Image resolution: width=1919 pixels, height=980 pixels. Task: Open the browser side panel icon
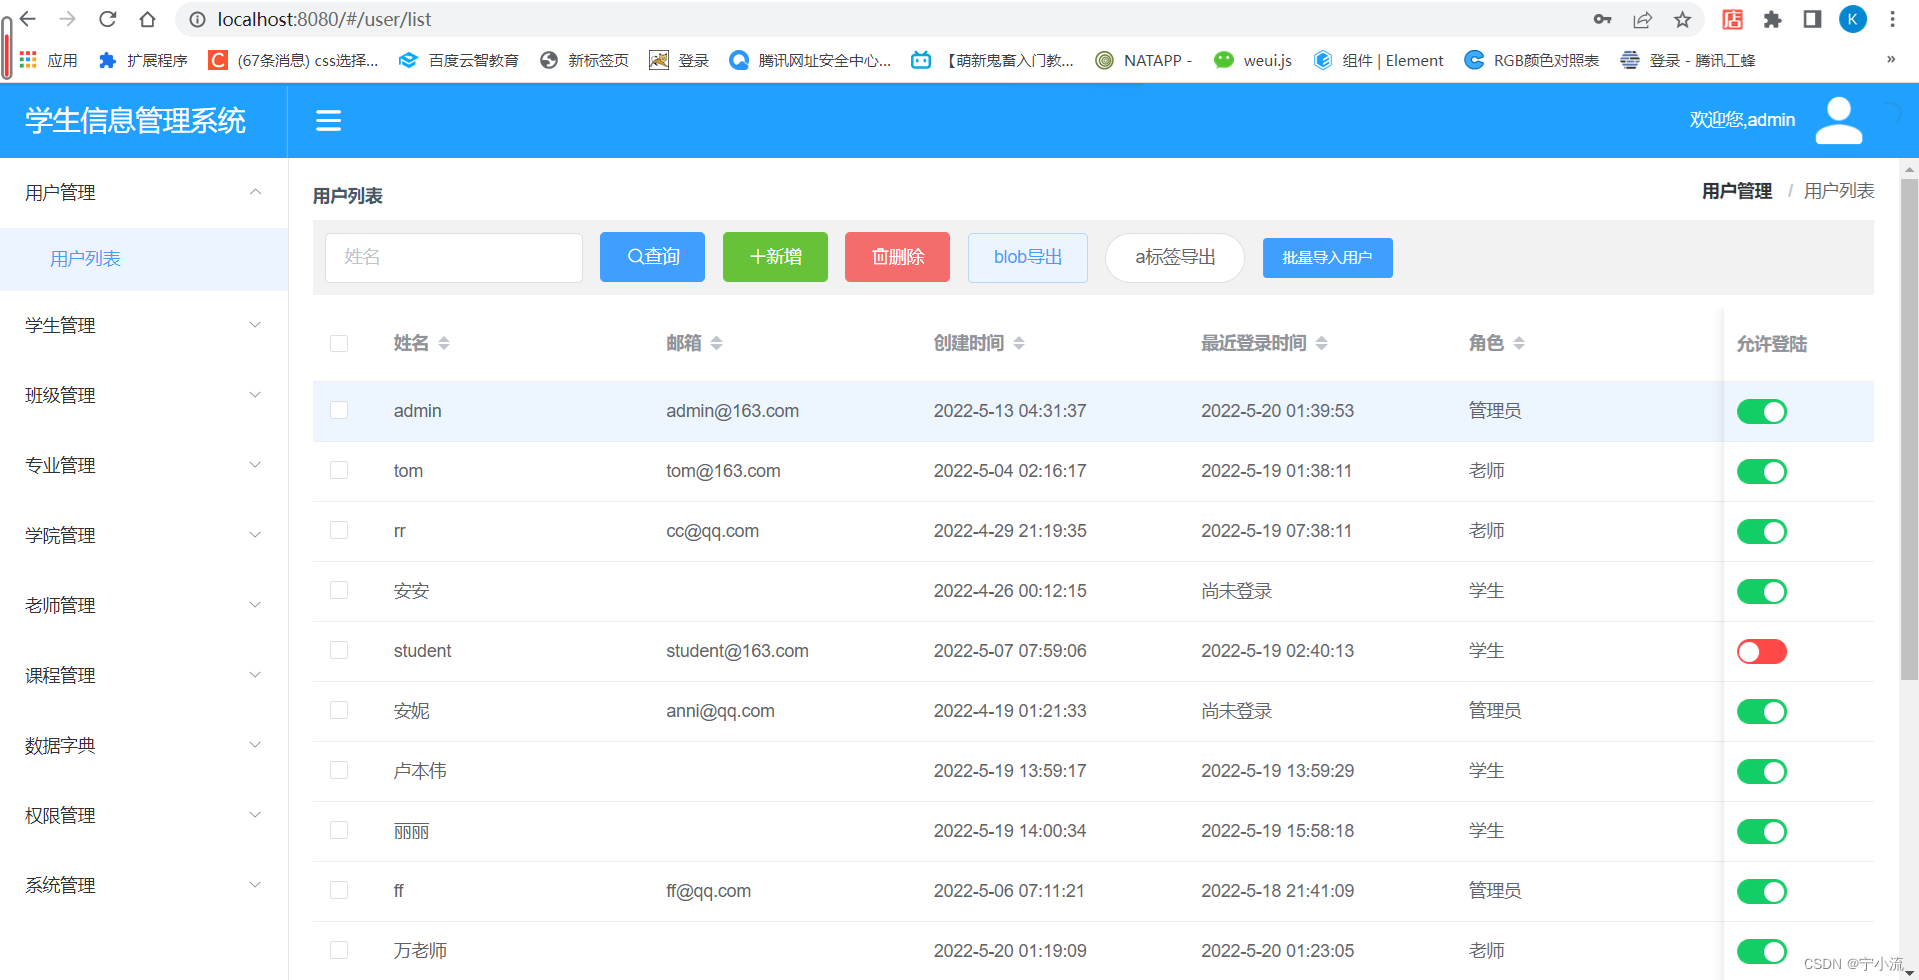(x=1812, y=19)
